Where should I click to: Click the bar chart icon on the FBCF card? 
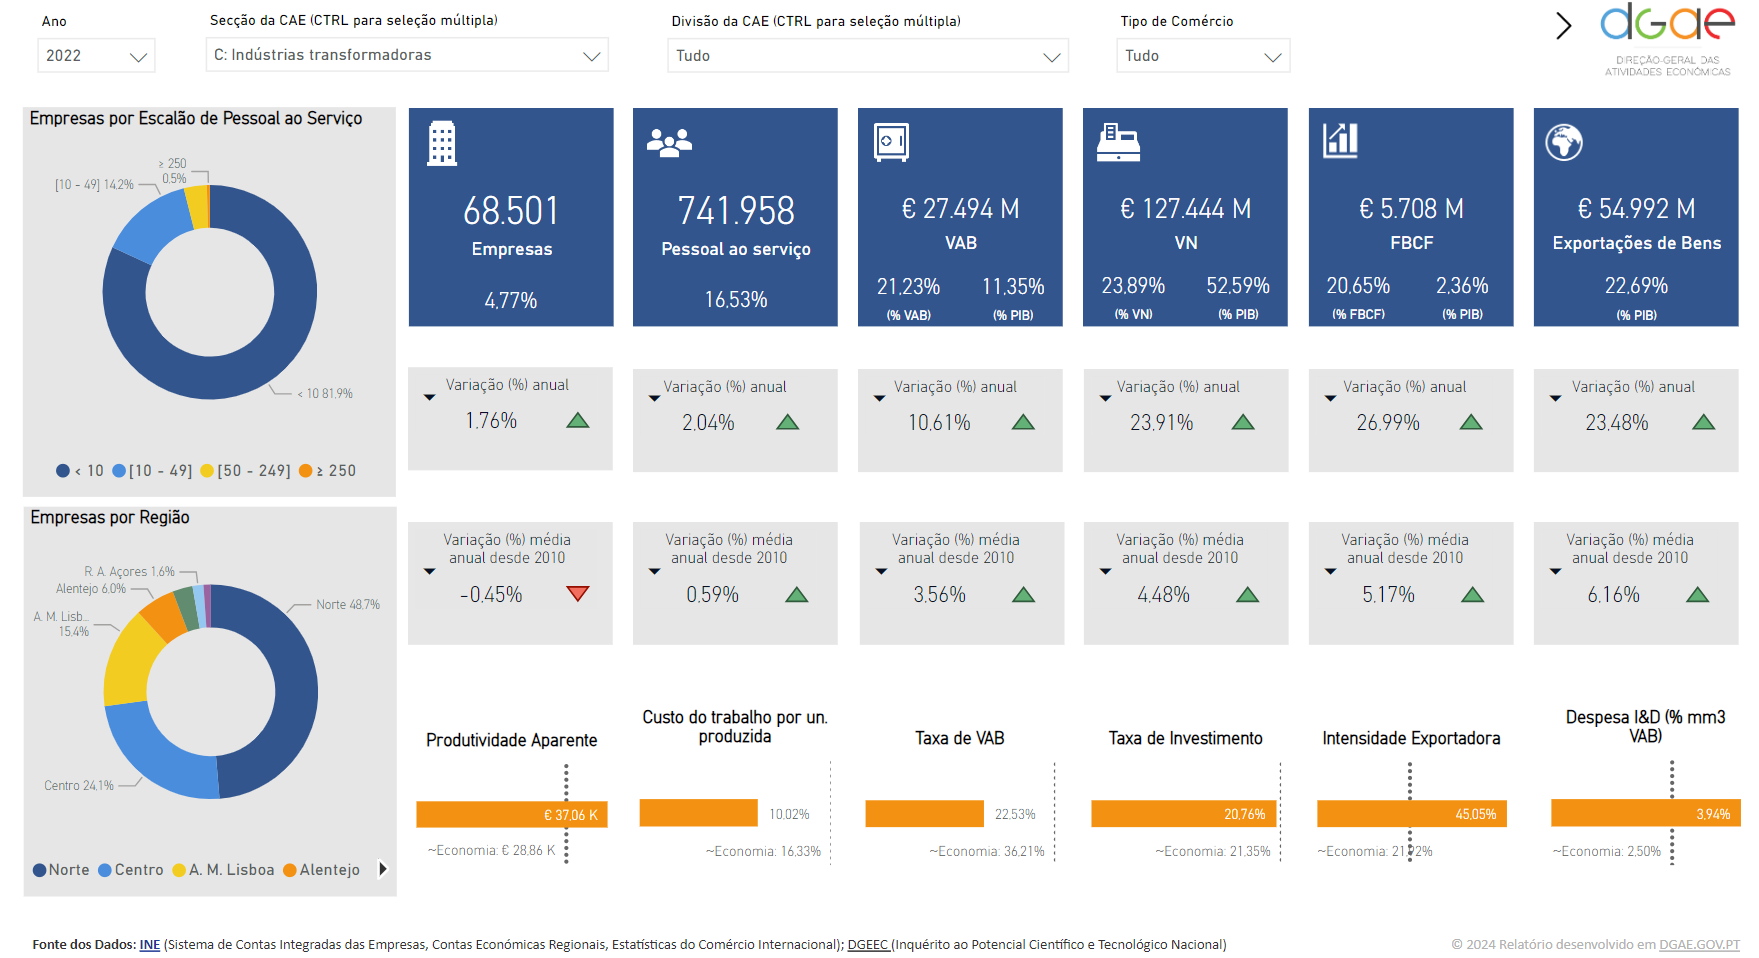(1340, 141)
